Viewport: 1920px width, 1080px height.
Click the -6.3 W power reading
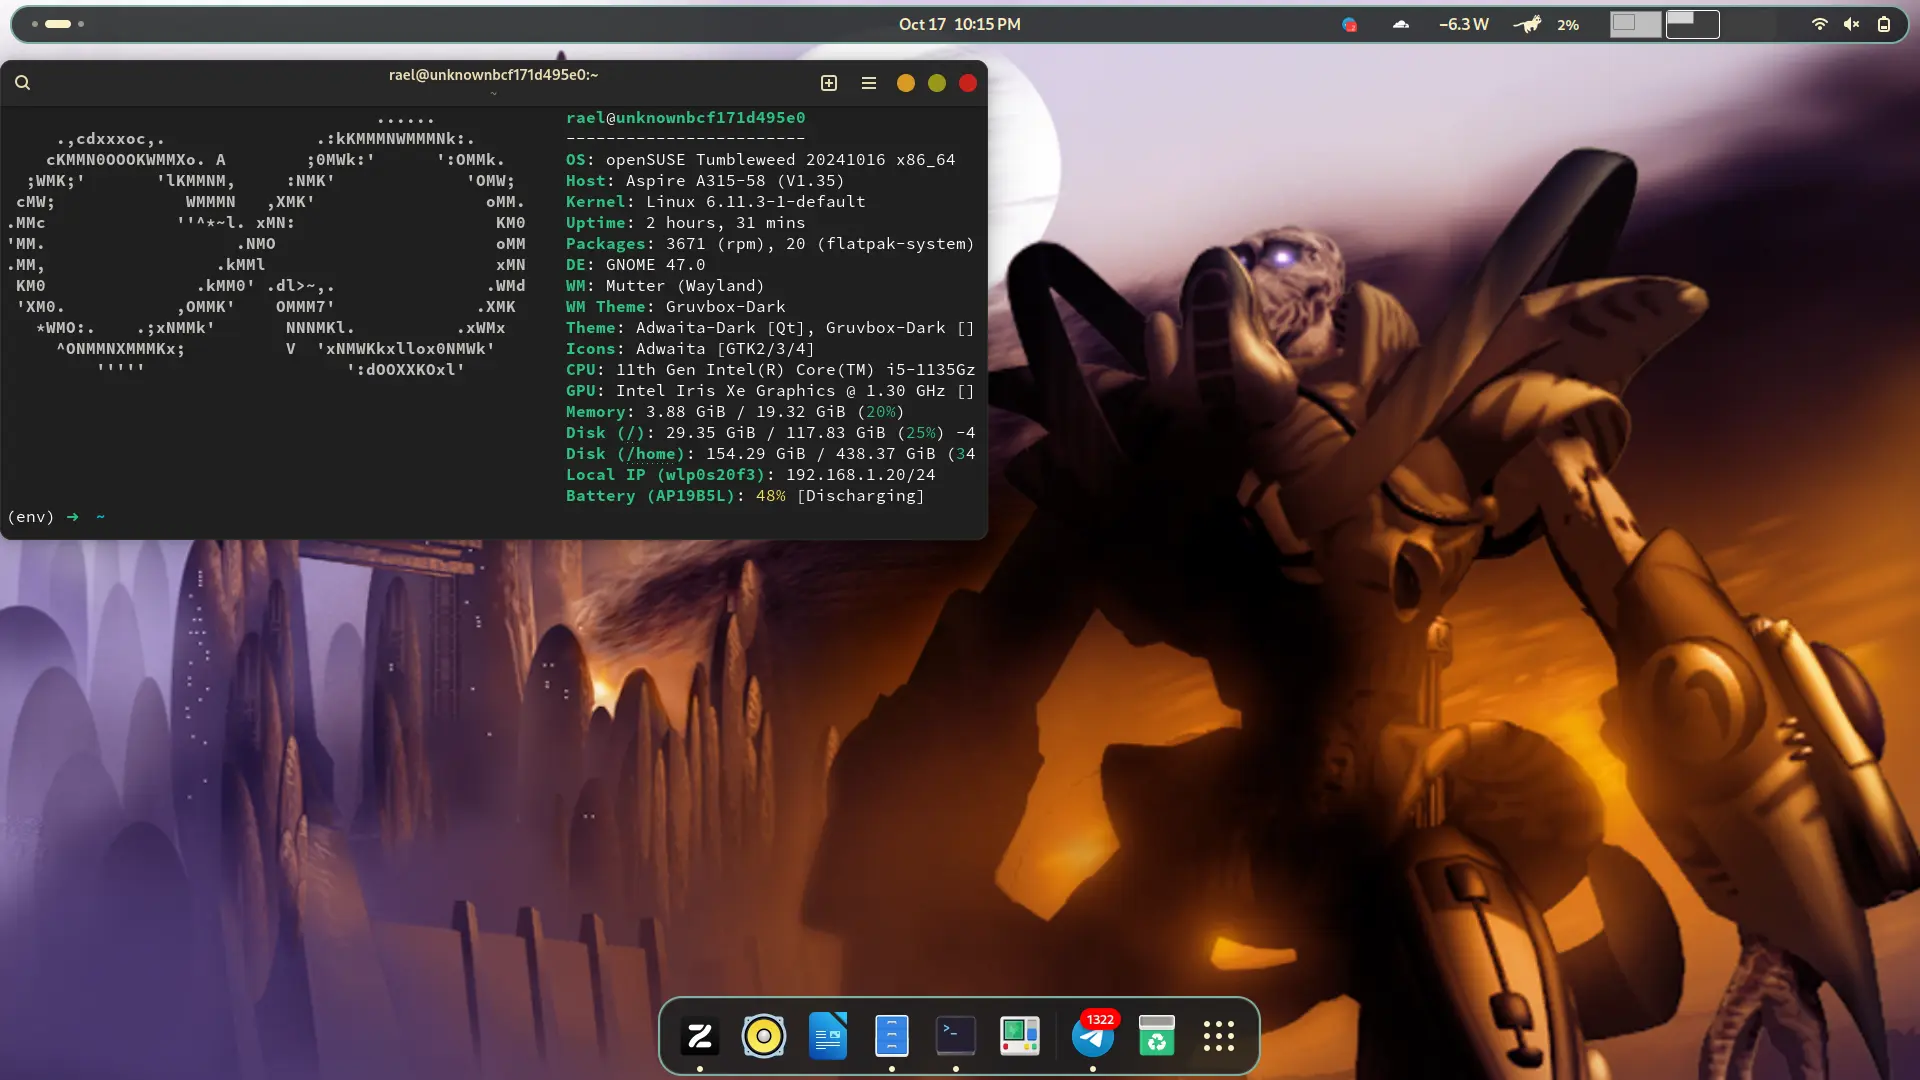click(x=1464, y=24)
